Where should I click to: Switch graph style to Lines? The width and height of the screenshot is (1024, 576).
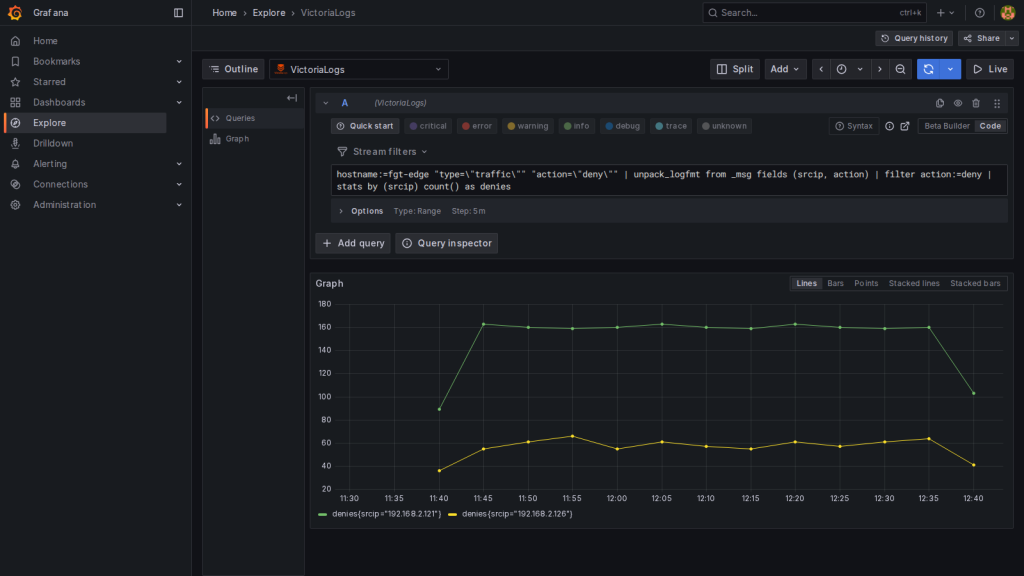coord(806,283)
